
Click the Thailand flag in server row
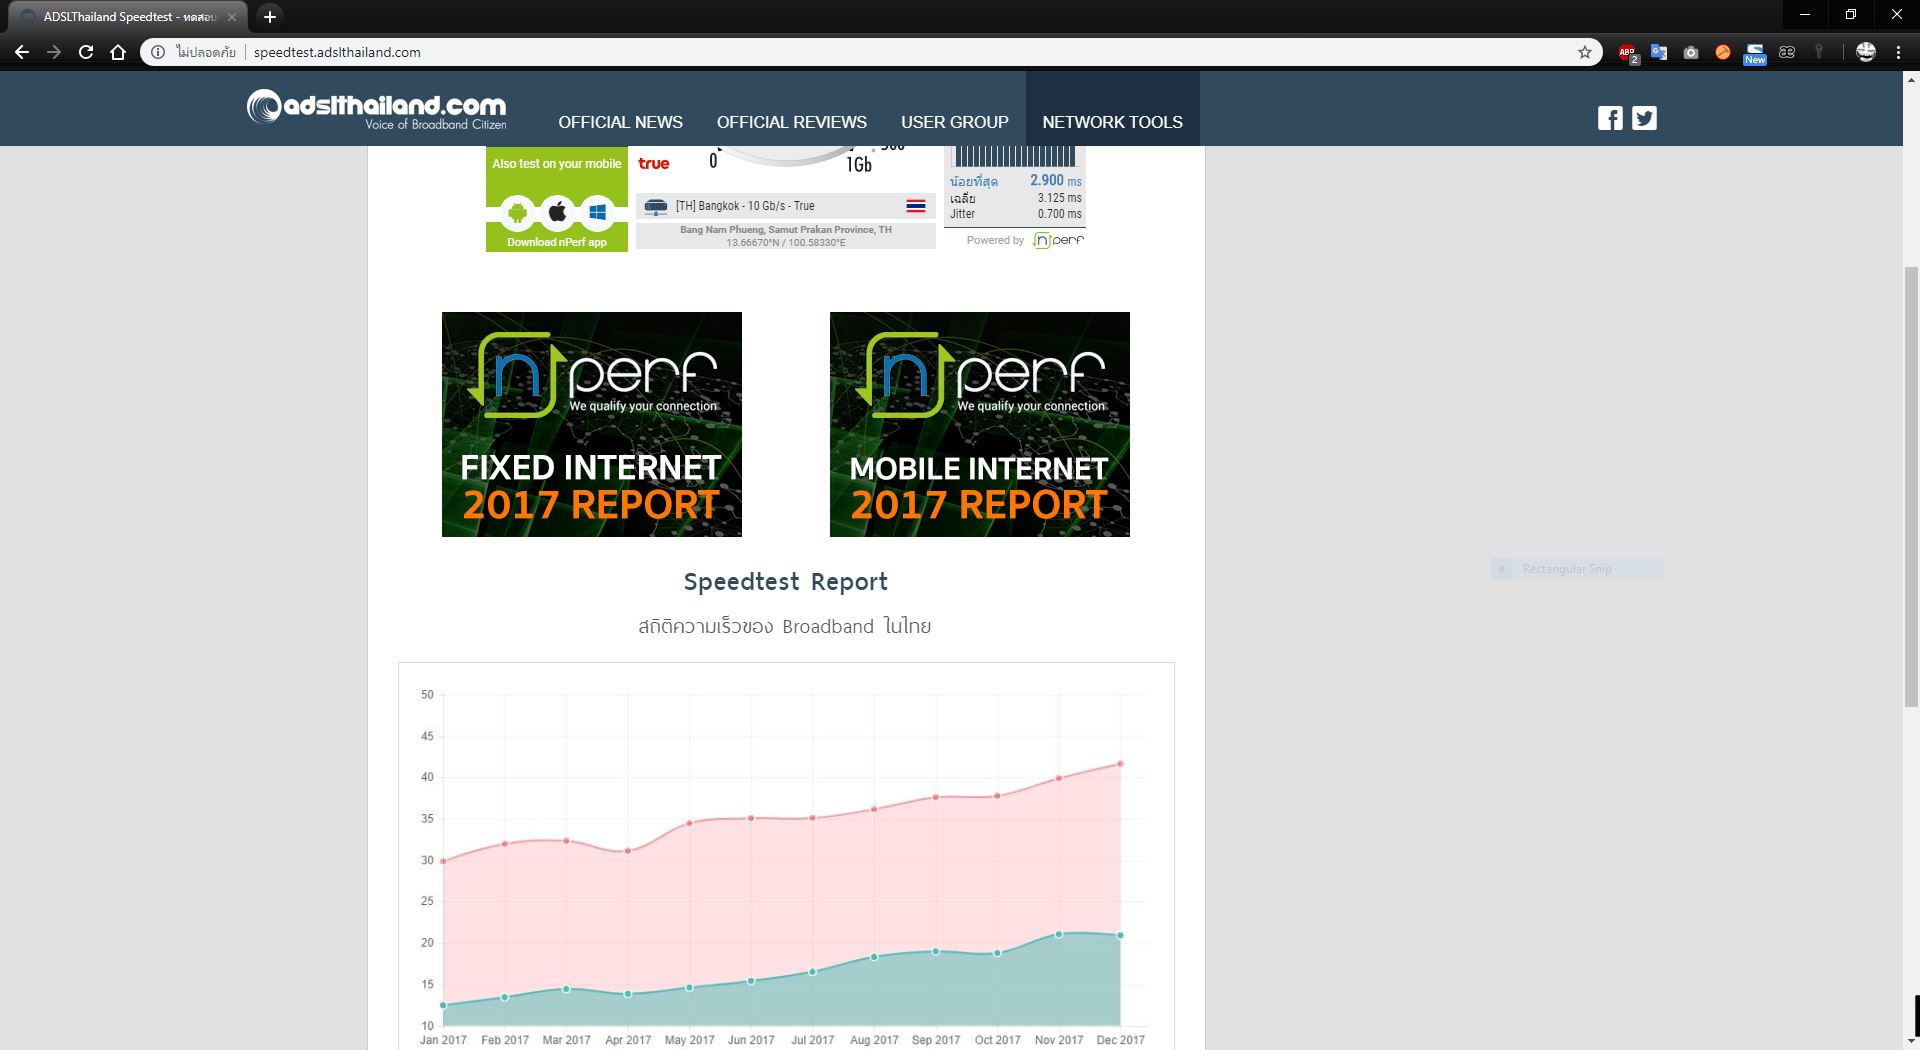coord(916,206)
